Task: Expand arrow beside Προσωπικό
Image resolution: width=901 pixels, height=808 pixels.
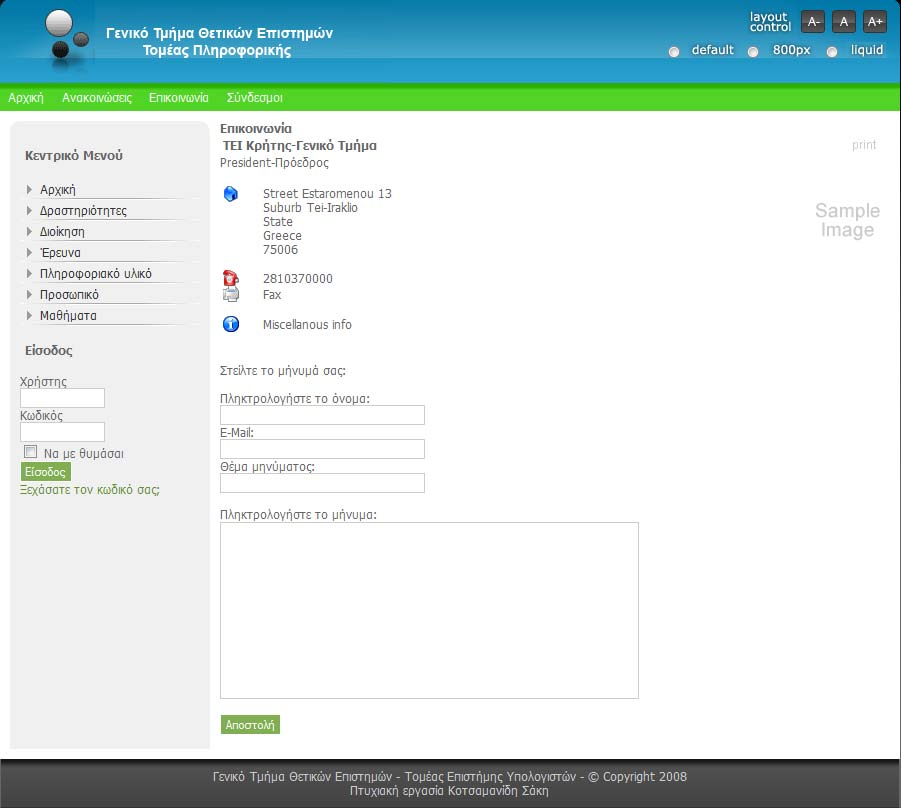Action: (29, 294)
